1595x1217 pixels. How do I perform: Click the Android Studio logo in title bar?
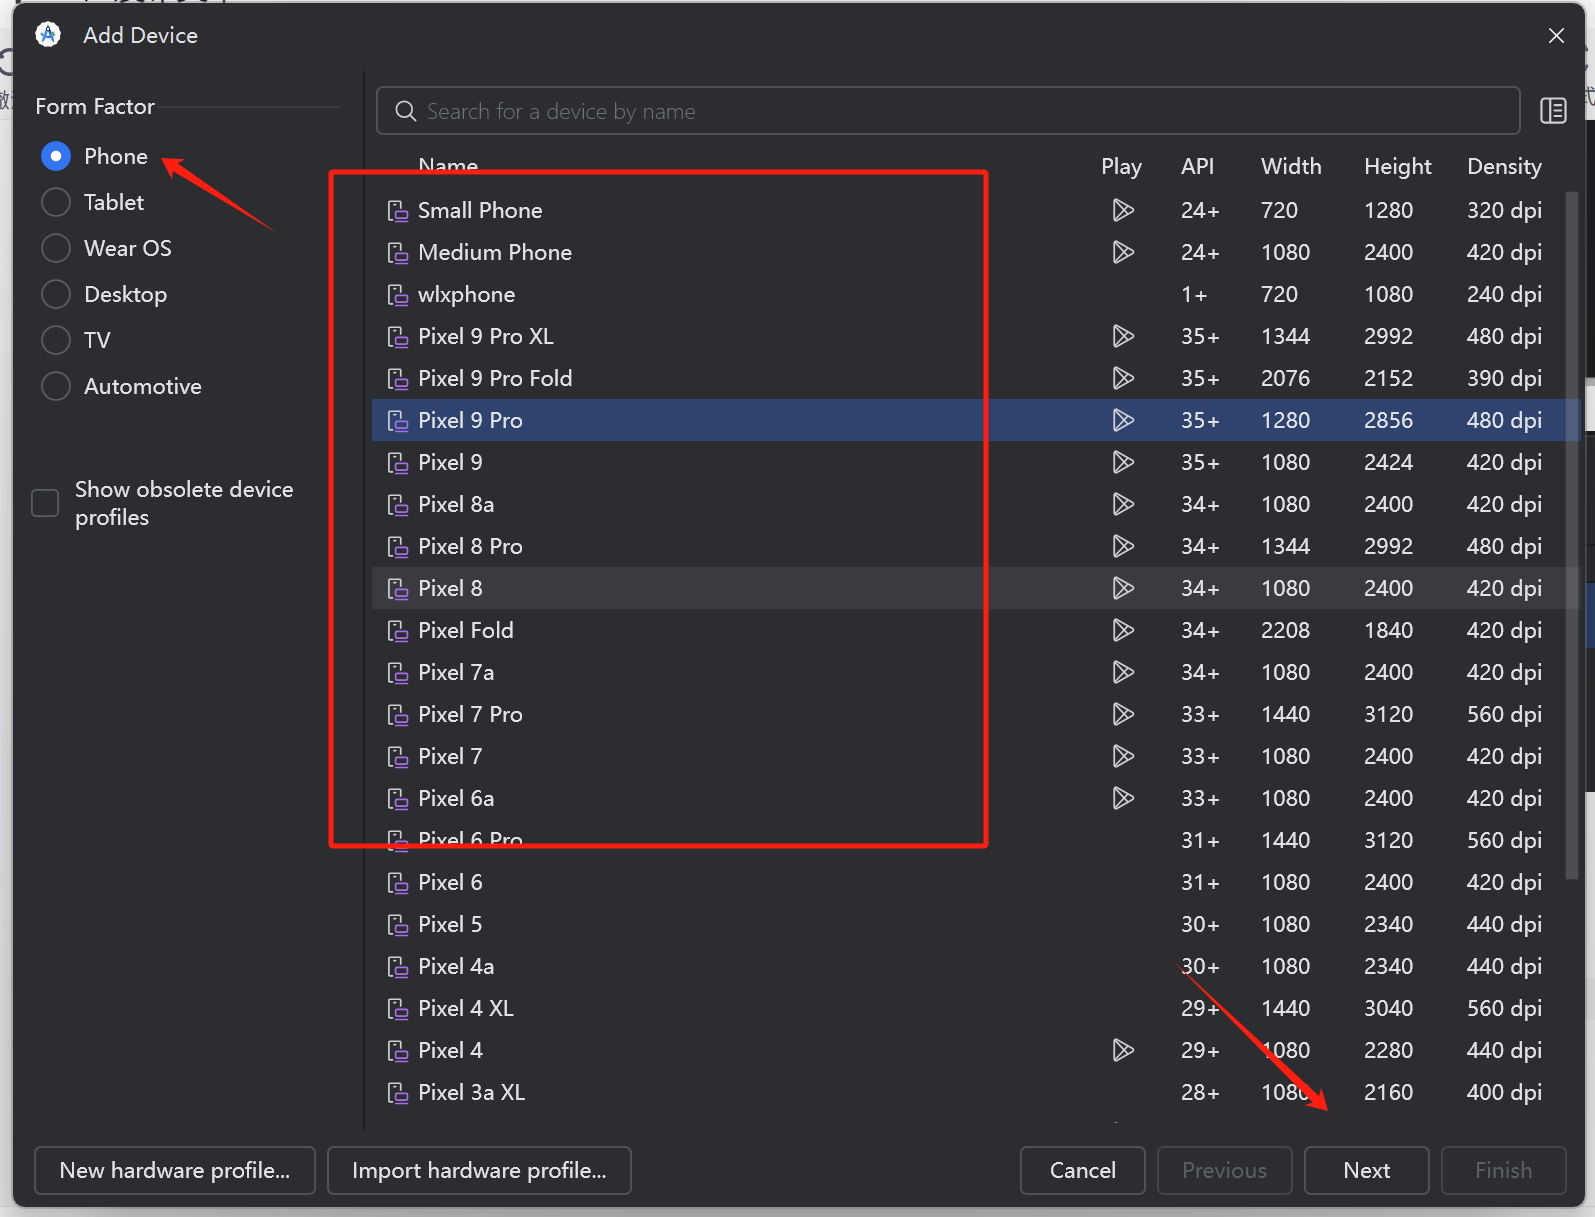48,35
